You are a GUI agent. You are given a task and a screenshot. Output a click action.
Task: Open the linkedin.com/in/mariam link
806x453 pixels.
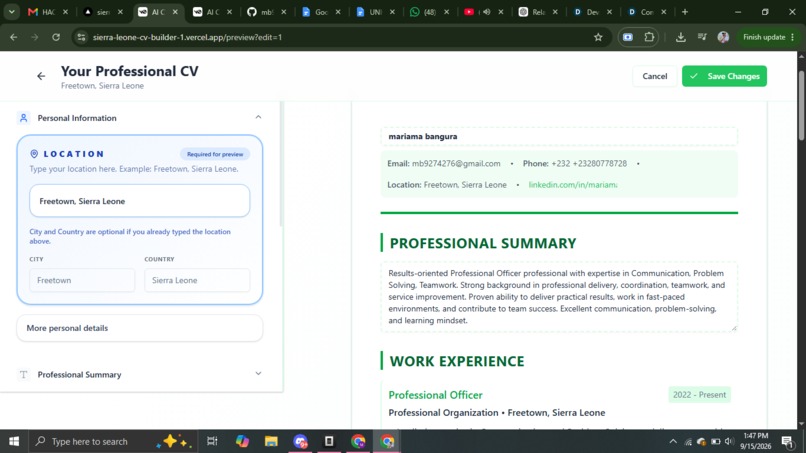tap(573, 185)
